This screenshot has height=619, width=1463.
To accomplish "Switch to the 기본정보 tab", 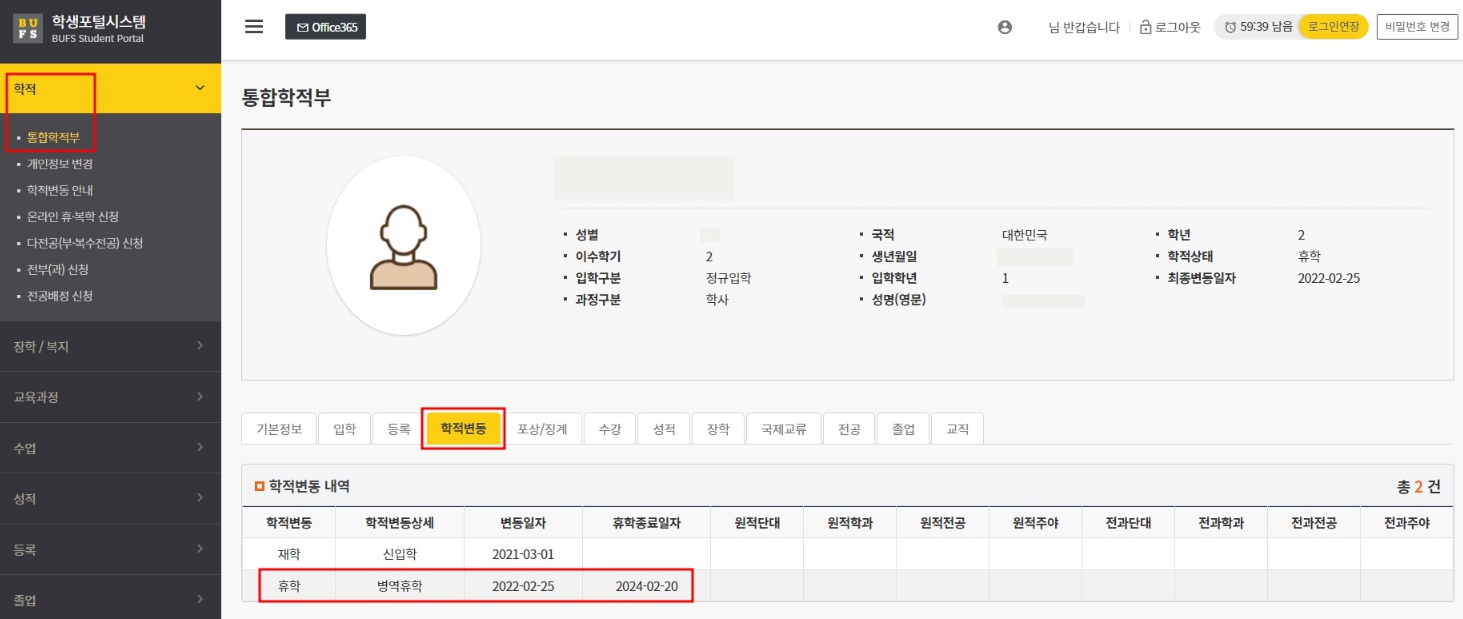I will tap(279, 429).
